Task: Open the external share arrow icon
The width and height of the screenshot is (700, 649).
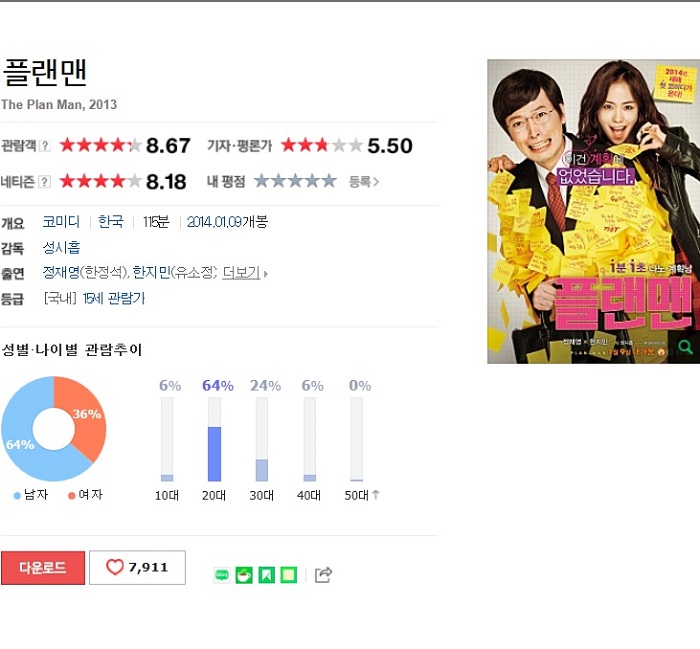Action: pos(323,575)
